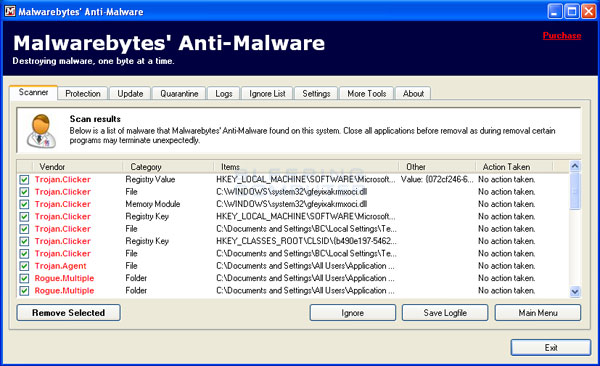This screenshot has height=366, width=600.
Task: Uncheck the Trojan.Agent File checkbox
Action: coord(24,266)
